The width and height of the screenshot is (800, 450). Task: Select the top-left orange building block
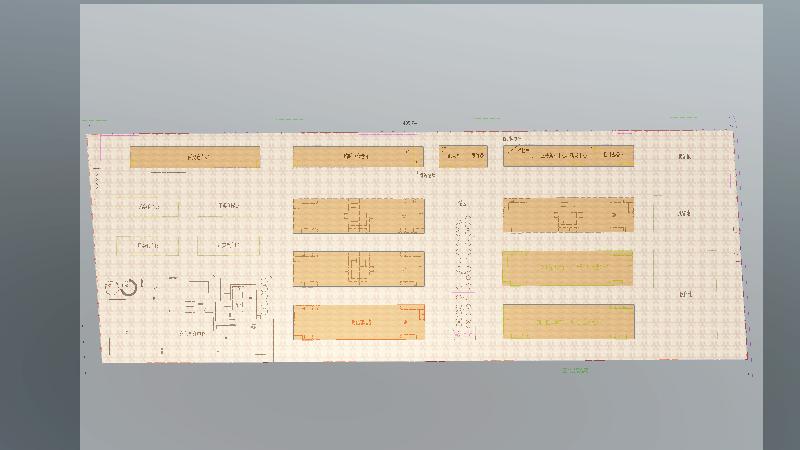click(x=195, y=157)
